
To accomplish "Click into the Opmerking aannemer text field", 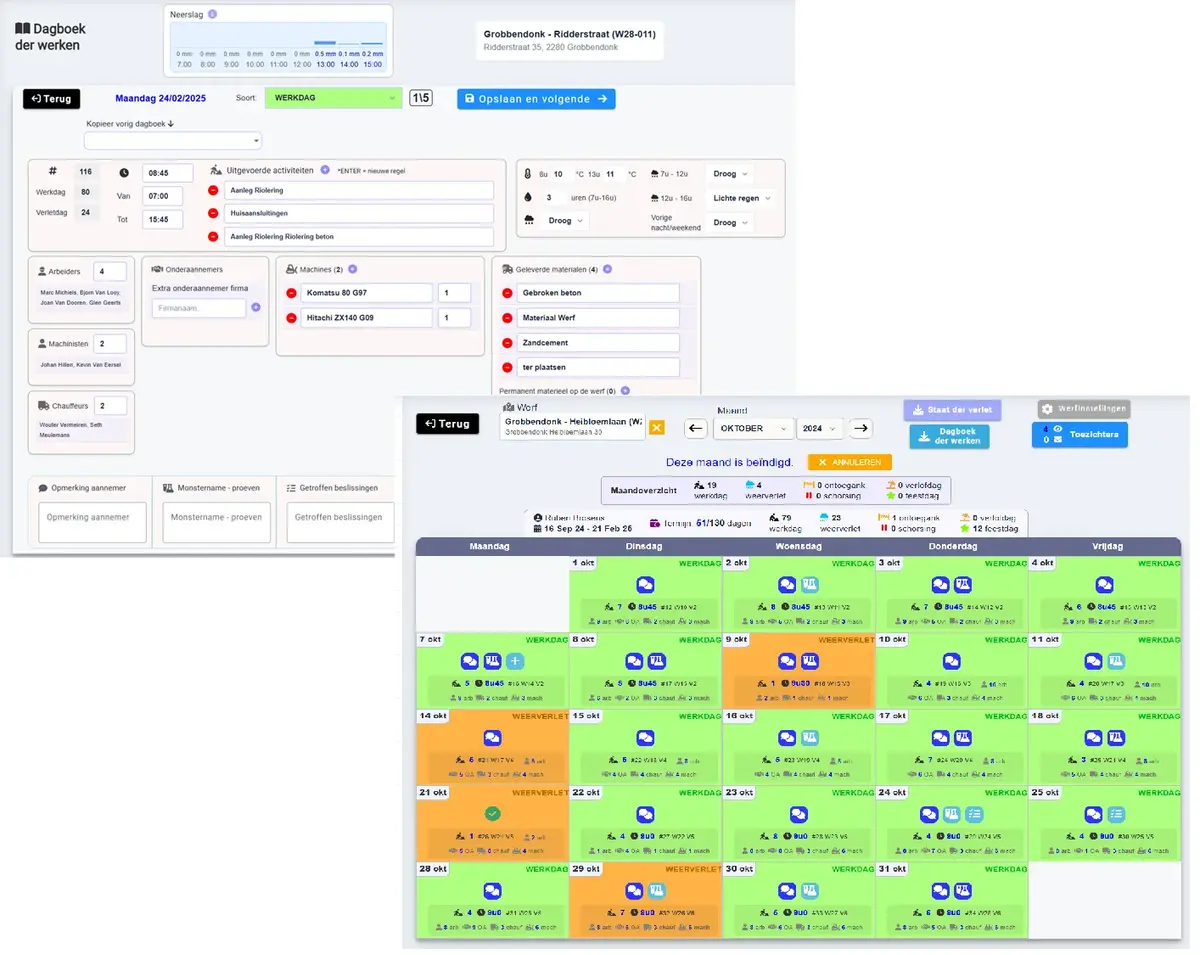I will coord(92,522).
